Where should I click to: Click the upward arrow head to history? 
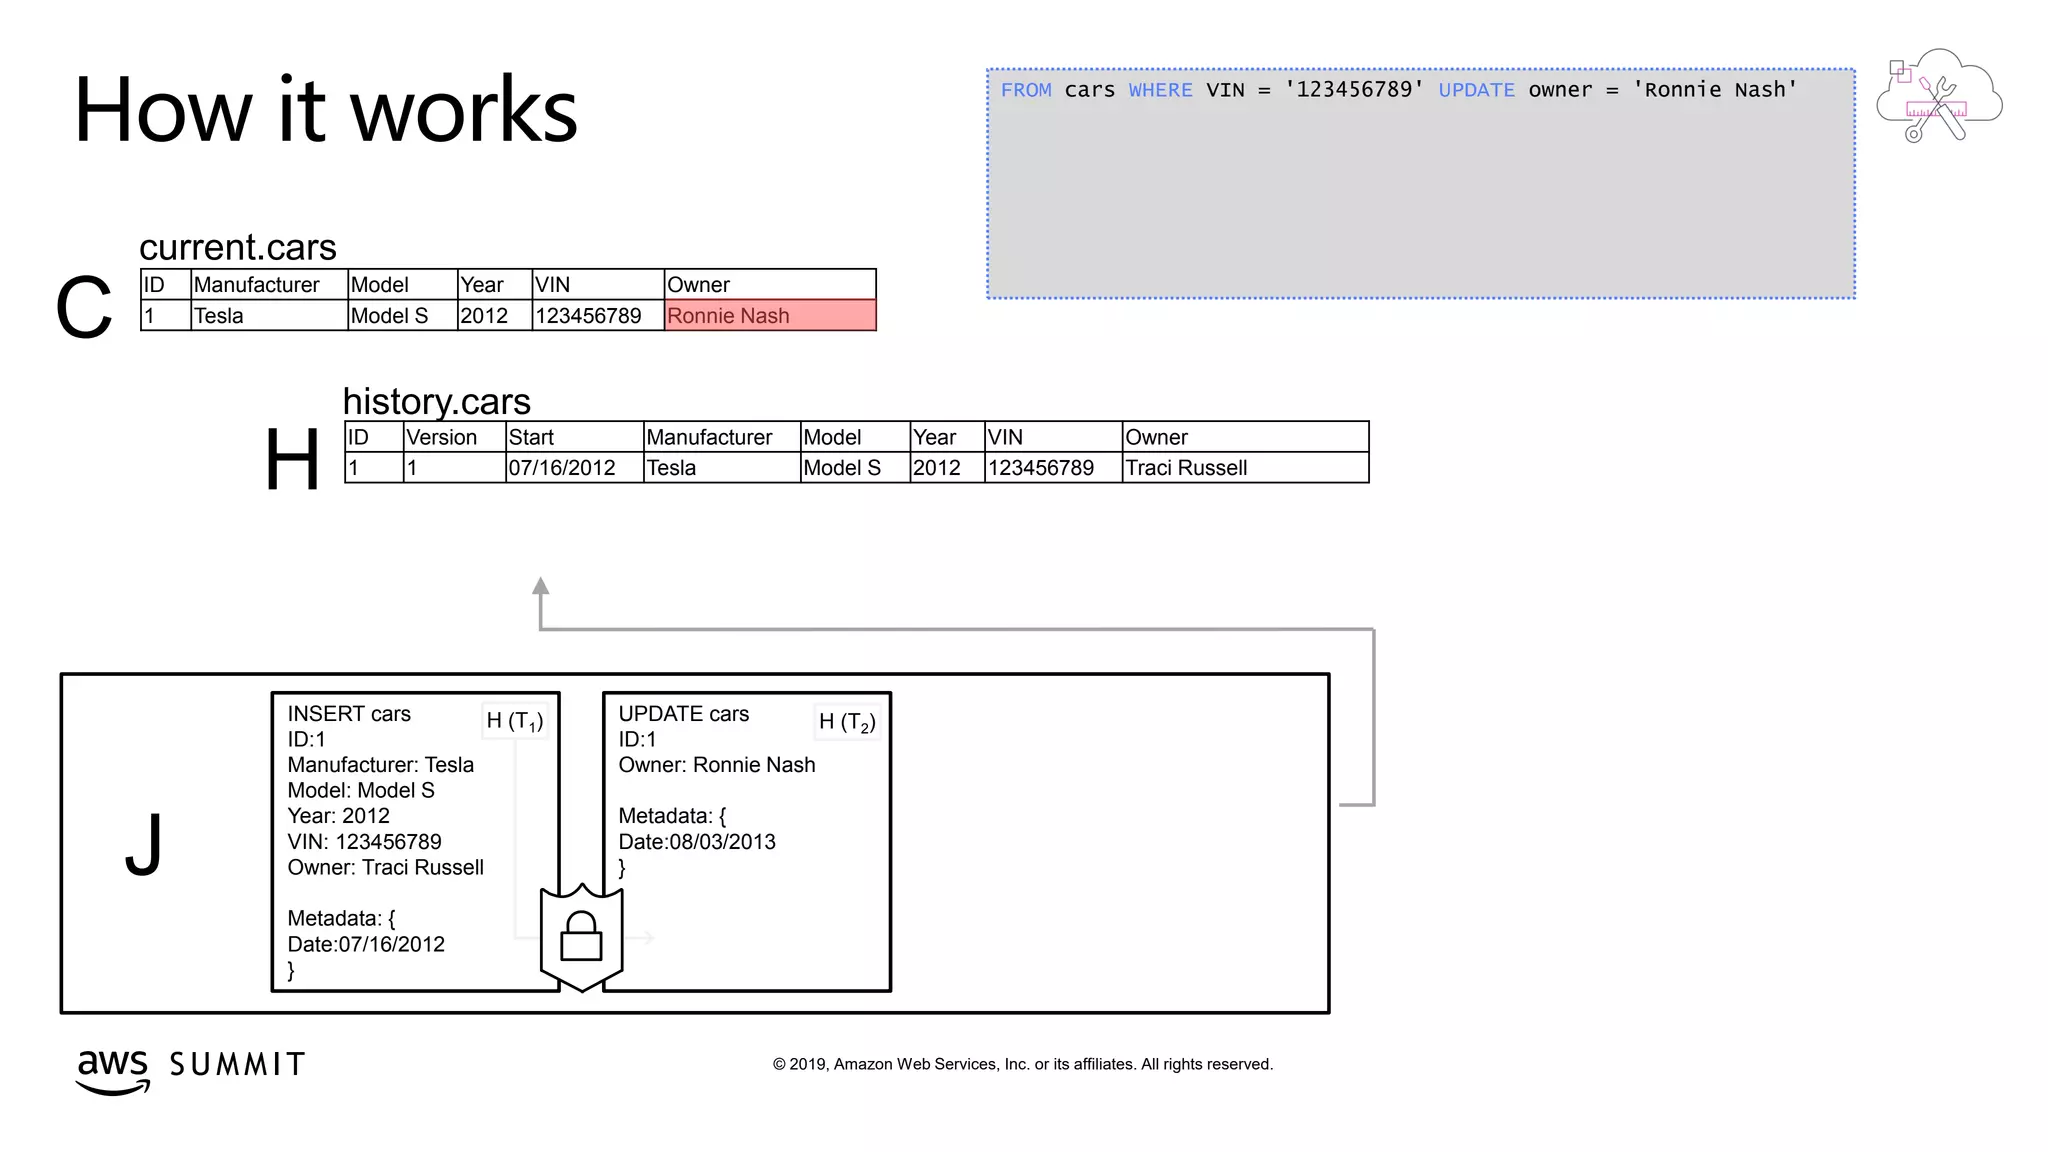pos(540,587)
